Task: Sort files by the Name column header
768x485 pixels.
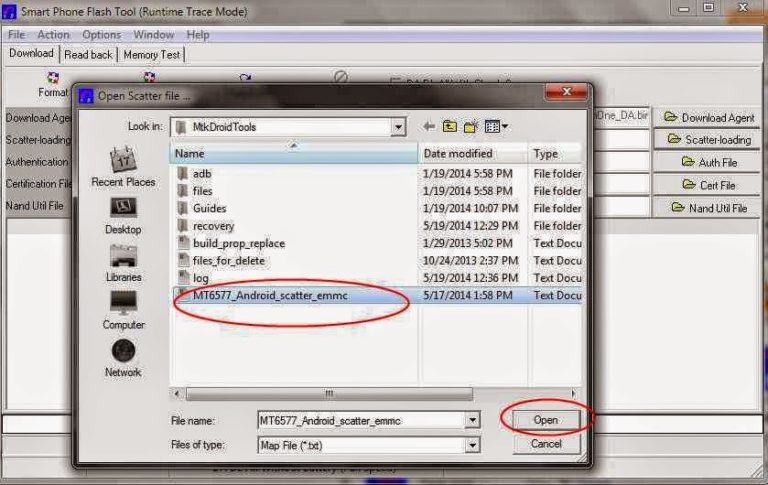Action: 294,153
